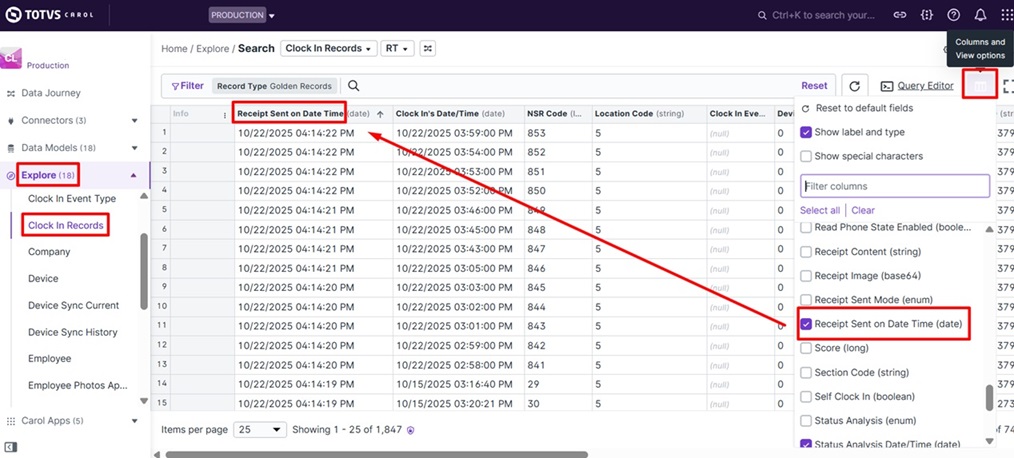Image resolution: width=1014 pixels, height=458 pixels.
Task: Check Score (long) column
Action: 806,348
